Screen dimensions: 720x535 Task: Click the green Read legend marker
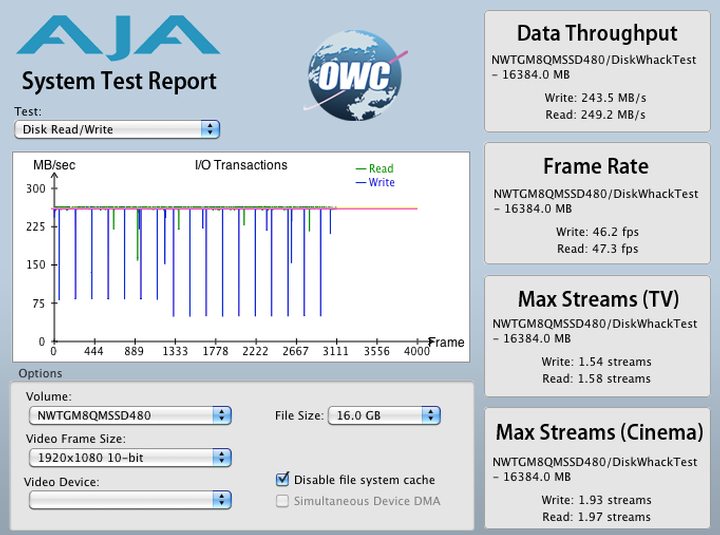[361, 170]
